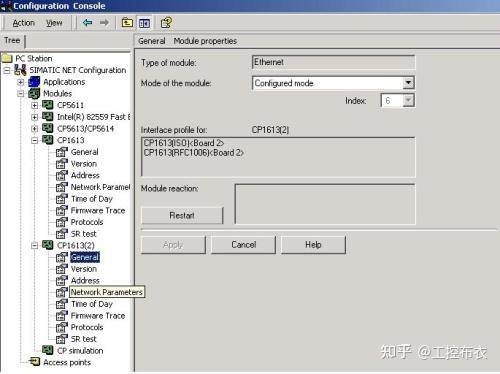
Task: Select Address under CP1613(2)
Action: 85,280
